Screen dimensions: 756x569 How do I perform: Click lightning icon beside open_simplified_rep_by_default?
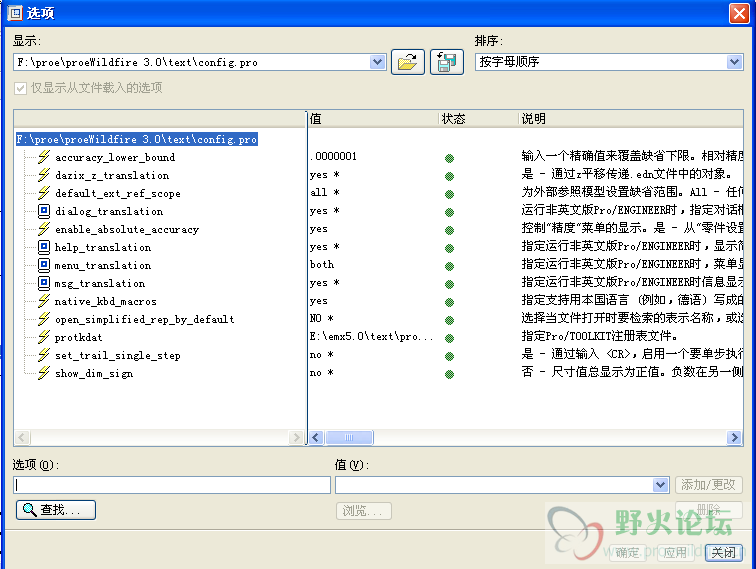pyautogui.click(x=44, y=319)
